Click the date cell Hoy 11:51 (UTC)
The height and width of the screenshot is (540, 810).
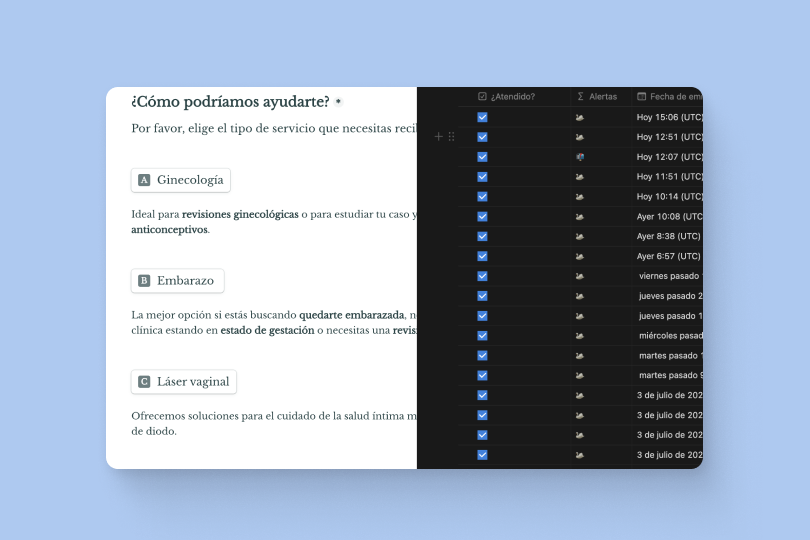[x=669, y=177]
